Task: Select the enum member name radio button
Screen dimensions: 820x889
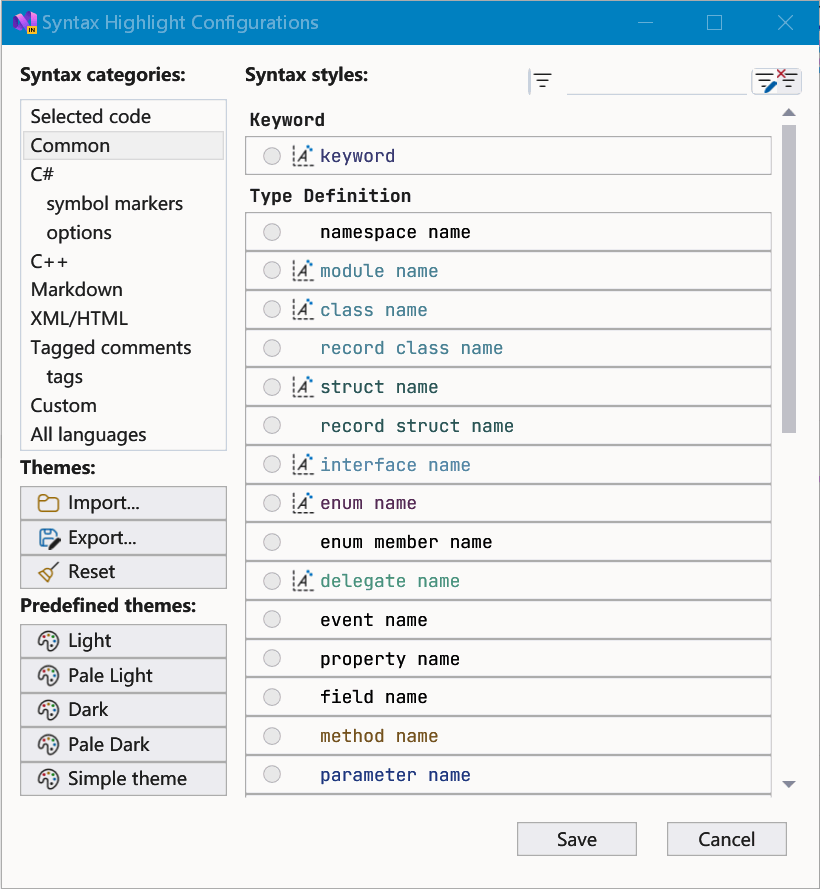Action: [272, 542]
